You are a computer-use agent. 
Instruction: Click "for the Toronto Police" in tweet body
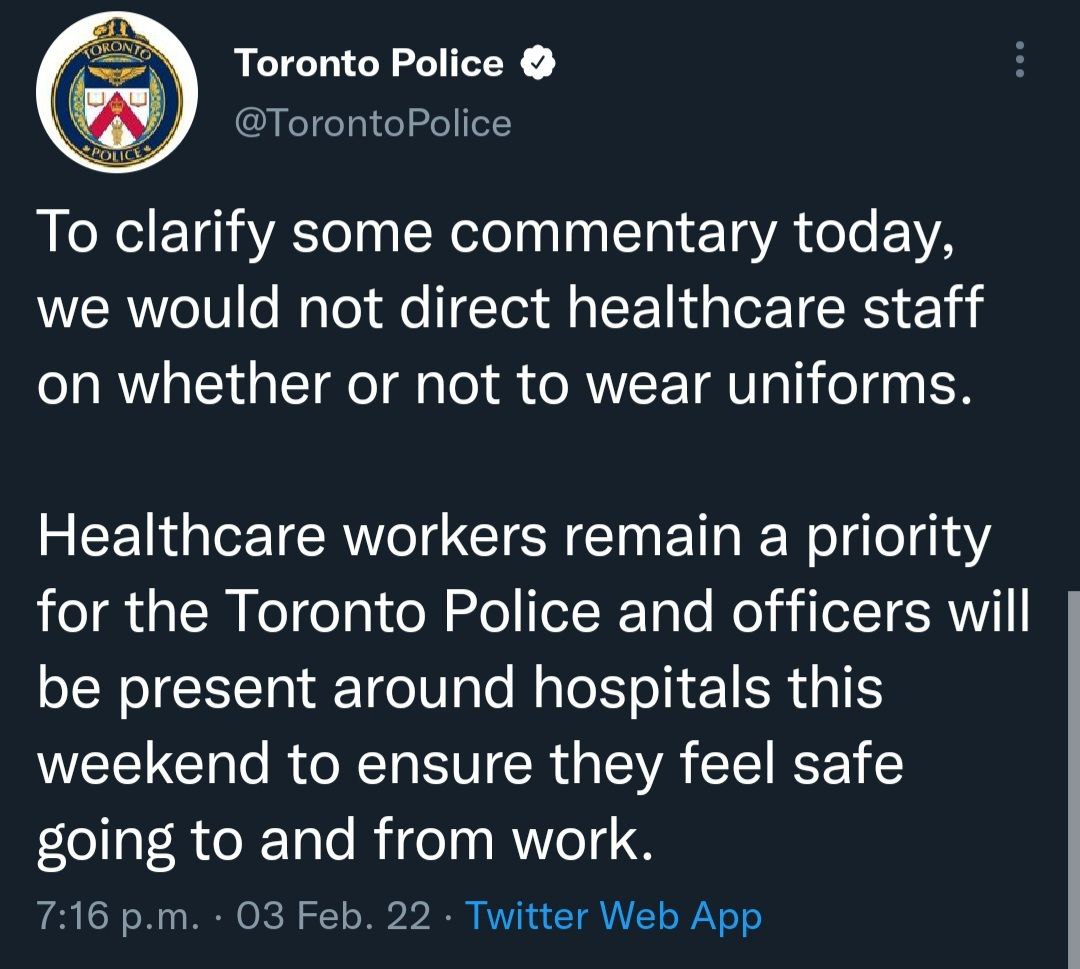click(318, 611)
